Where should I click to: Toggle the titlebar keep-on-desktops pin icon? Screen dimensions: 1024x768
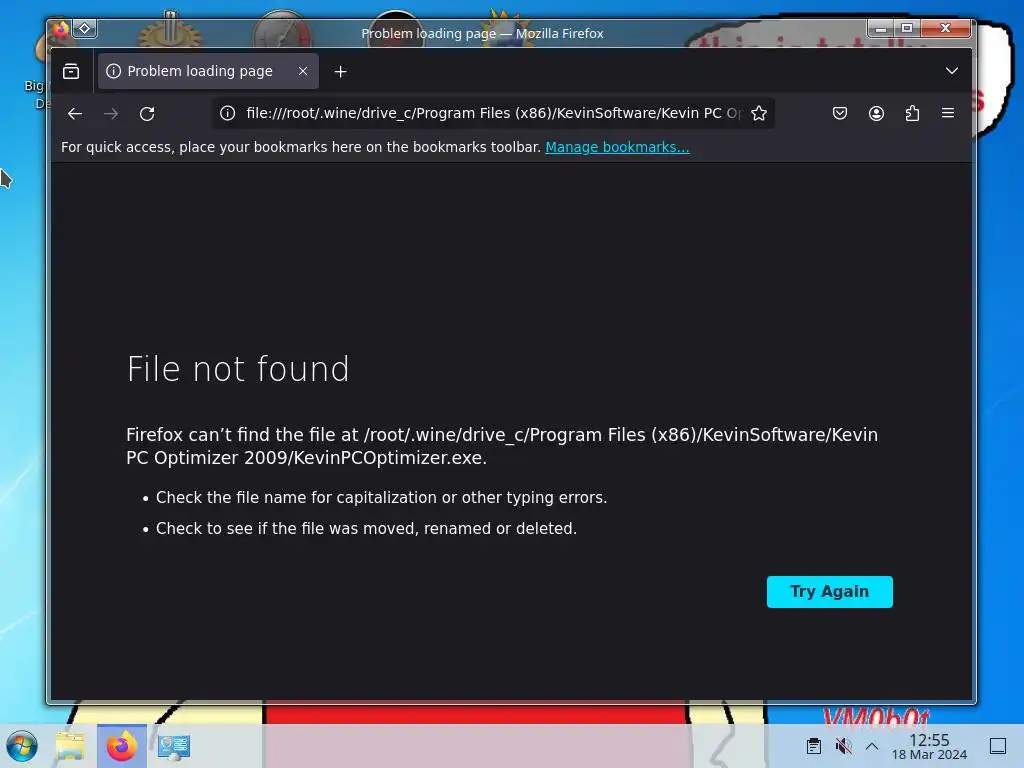pos(85,28)
